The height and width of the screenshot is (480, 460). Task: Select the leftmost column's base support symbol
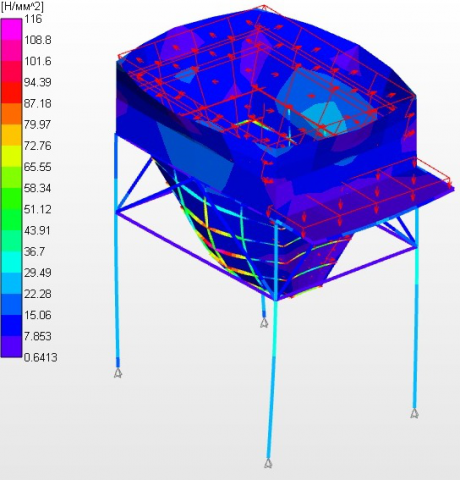(118, 373)
